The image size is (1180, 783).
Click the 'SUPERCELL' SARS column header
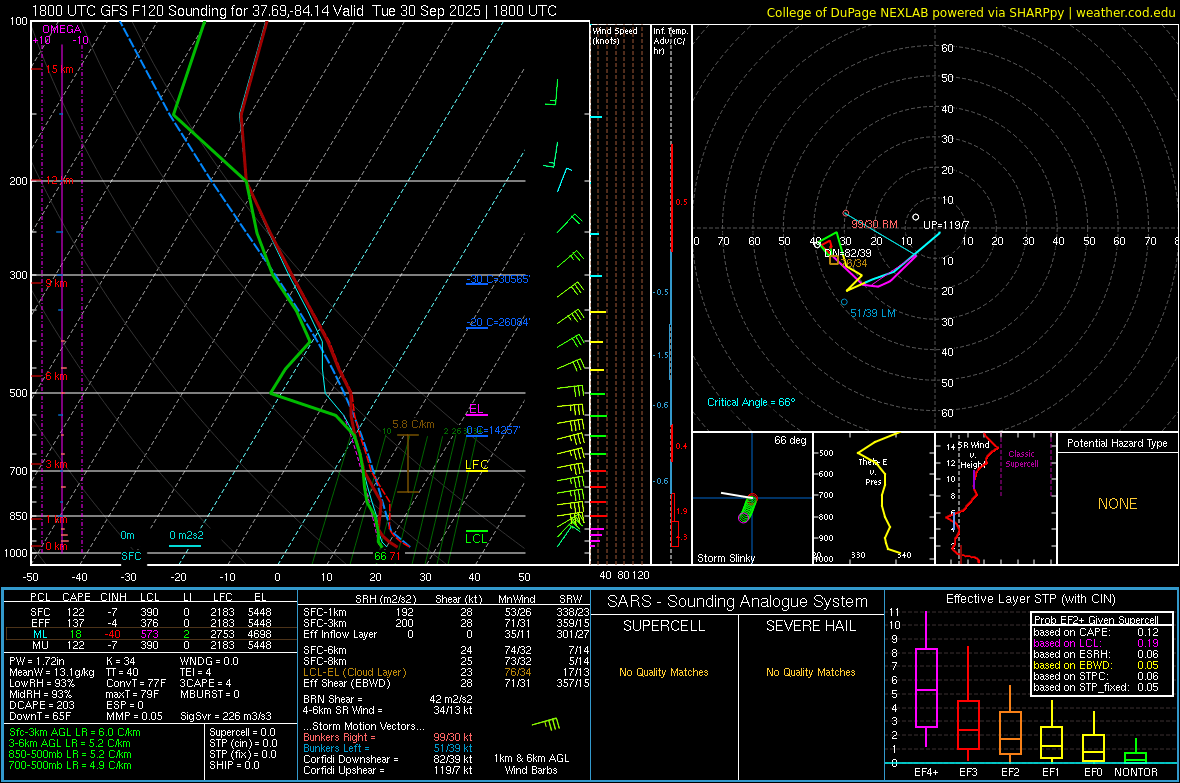[x=664, y=626]
